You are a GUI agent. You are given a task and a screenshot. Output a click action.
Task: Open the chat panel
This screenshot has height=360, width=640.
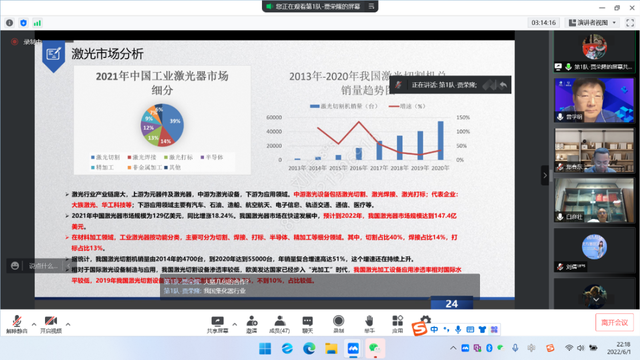pos(307,324)
